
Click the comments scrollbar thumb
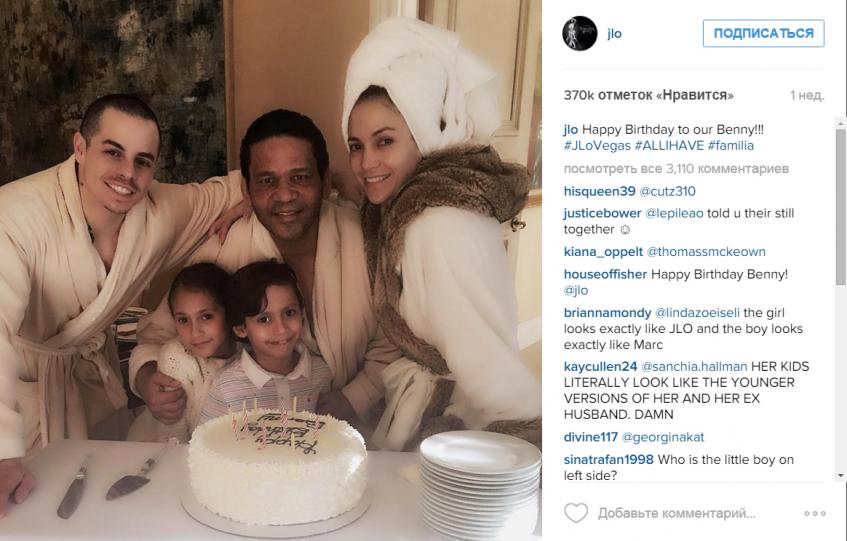tap(841, 206)
